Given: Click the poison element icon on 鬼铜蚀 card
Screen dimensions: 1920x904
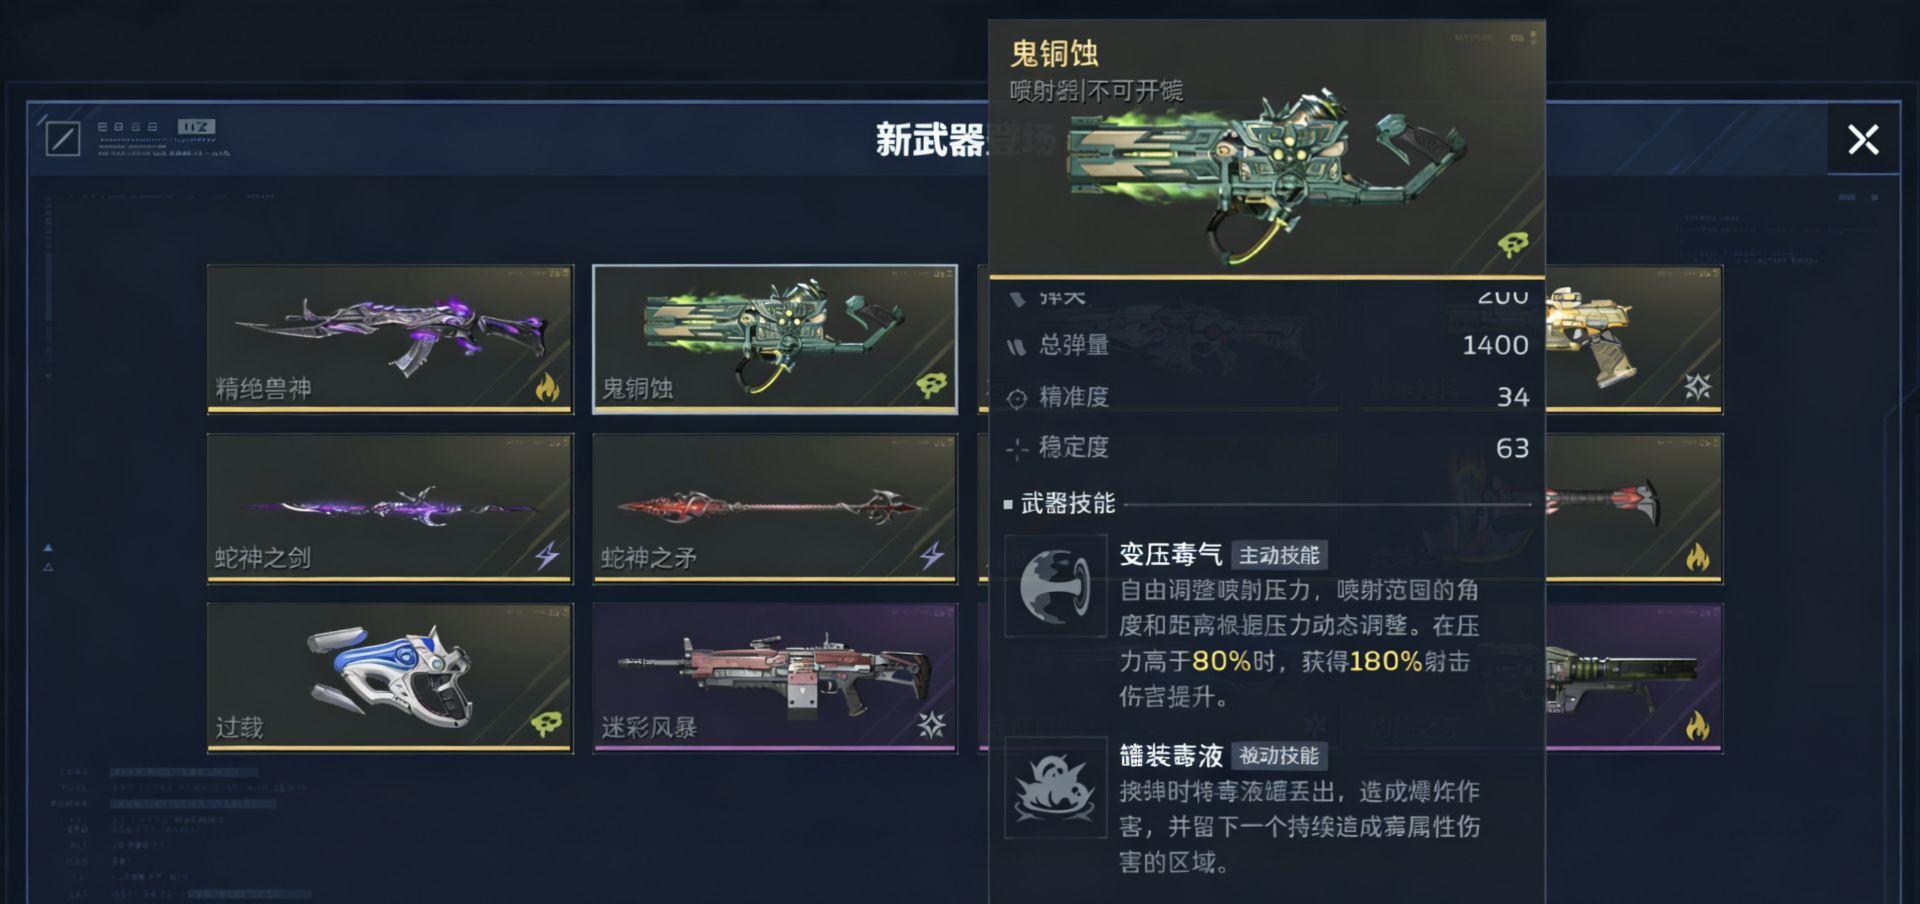Looking at the screenshot, I should coord(931,386).
